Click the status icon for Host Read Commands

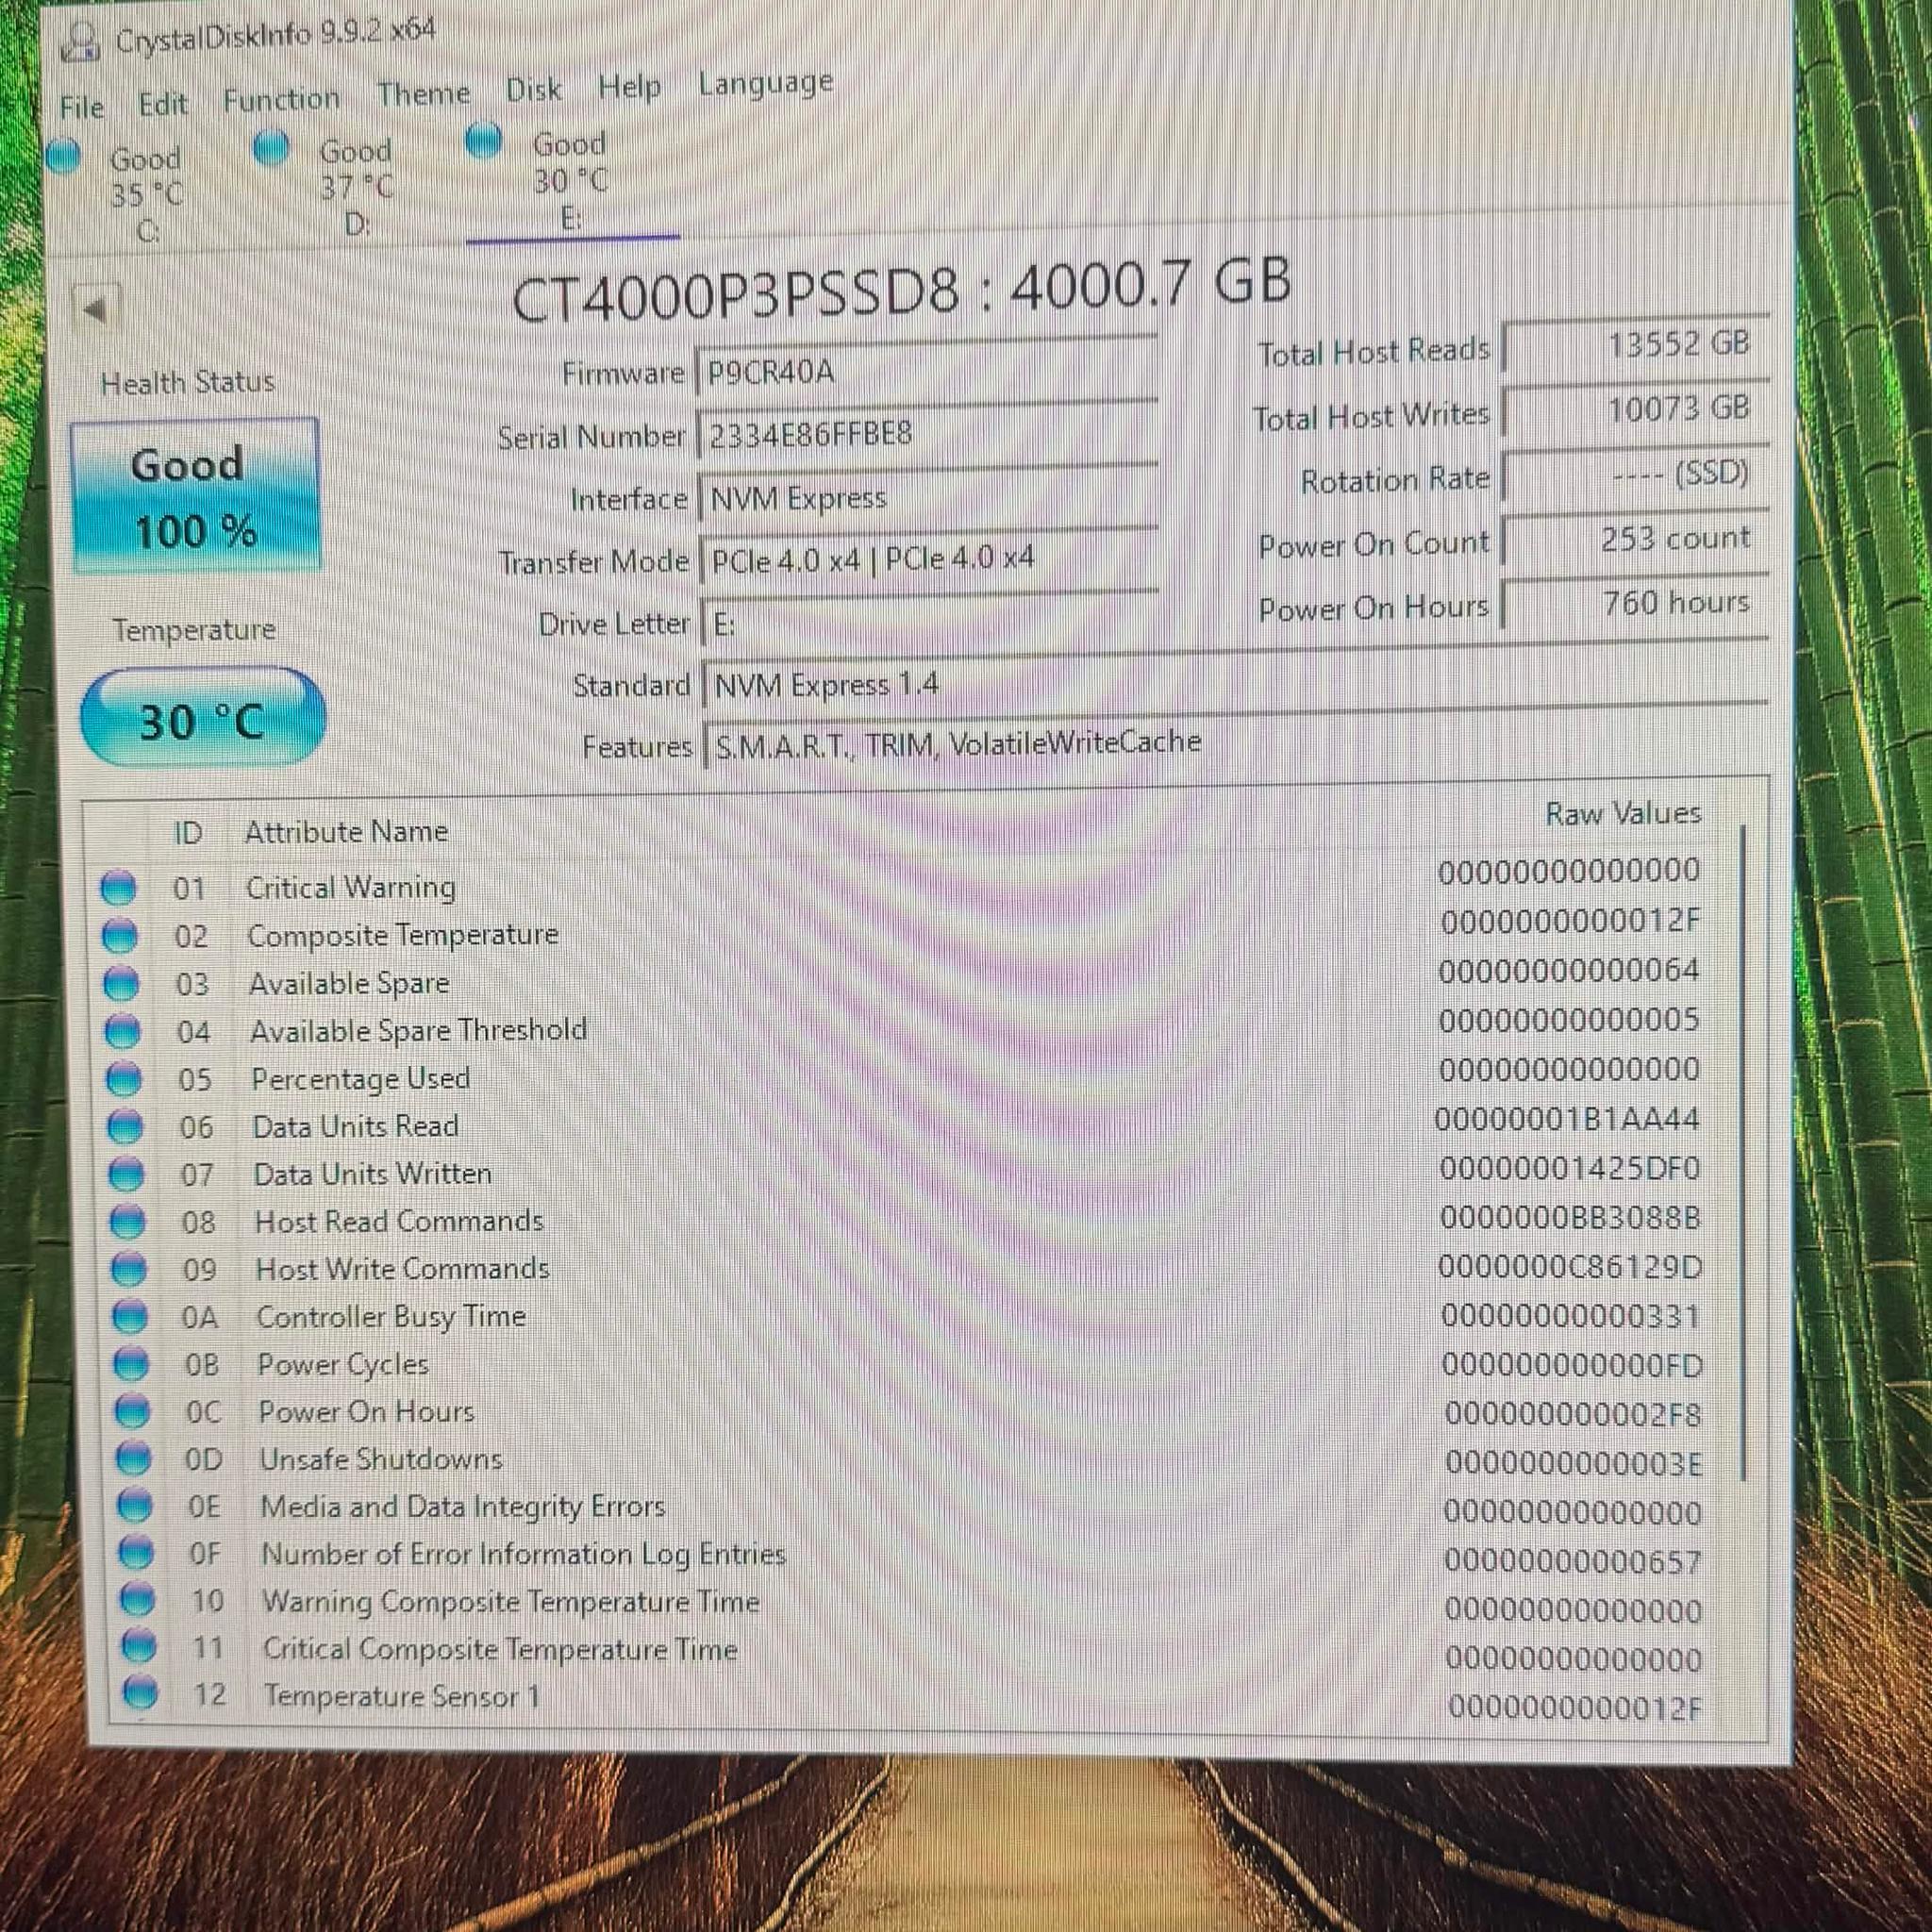tap(127, 1222)
